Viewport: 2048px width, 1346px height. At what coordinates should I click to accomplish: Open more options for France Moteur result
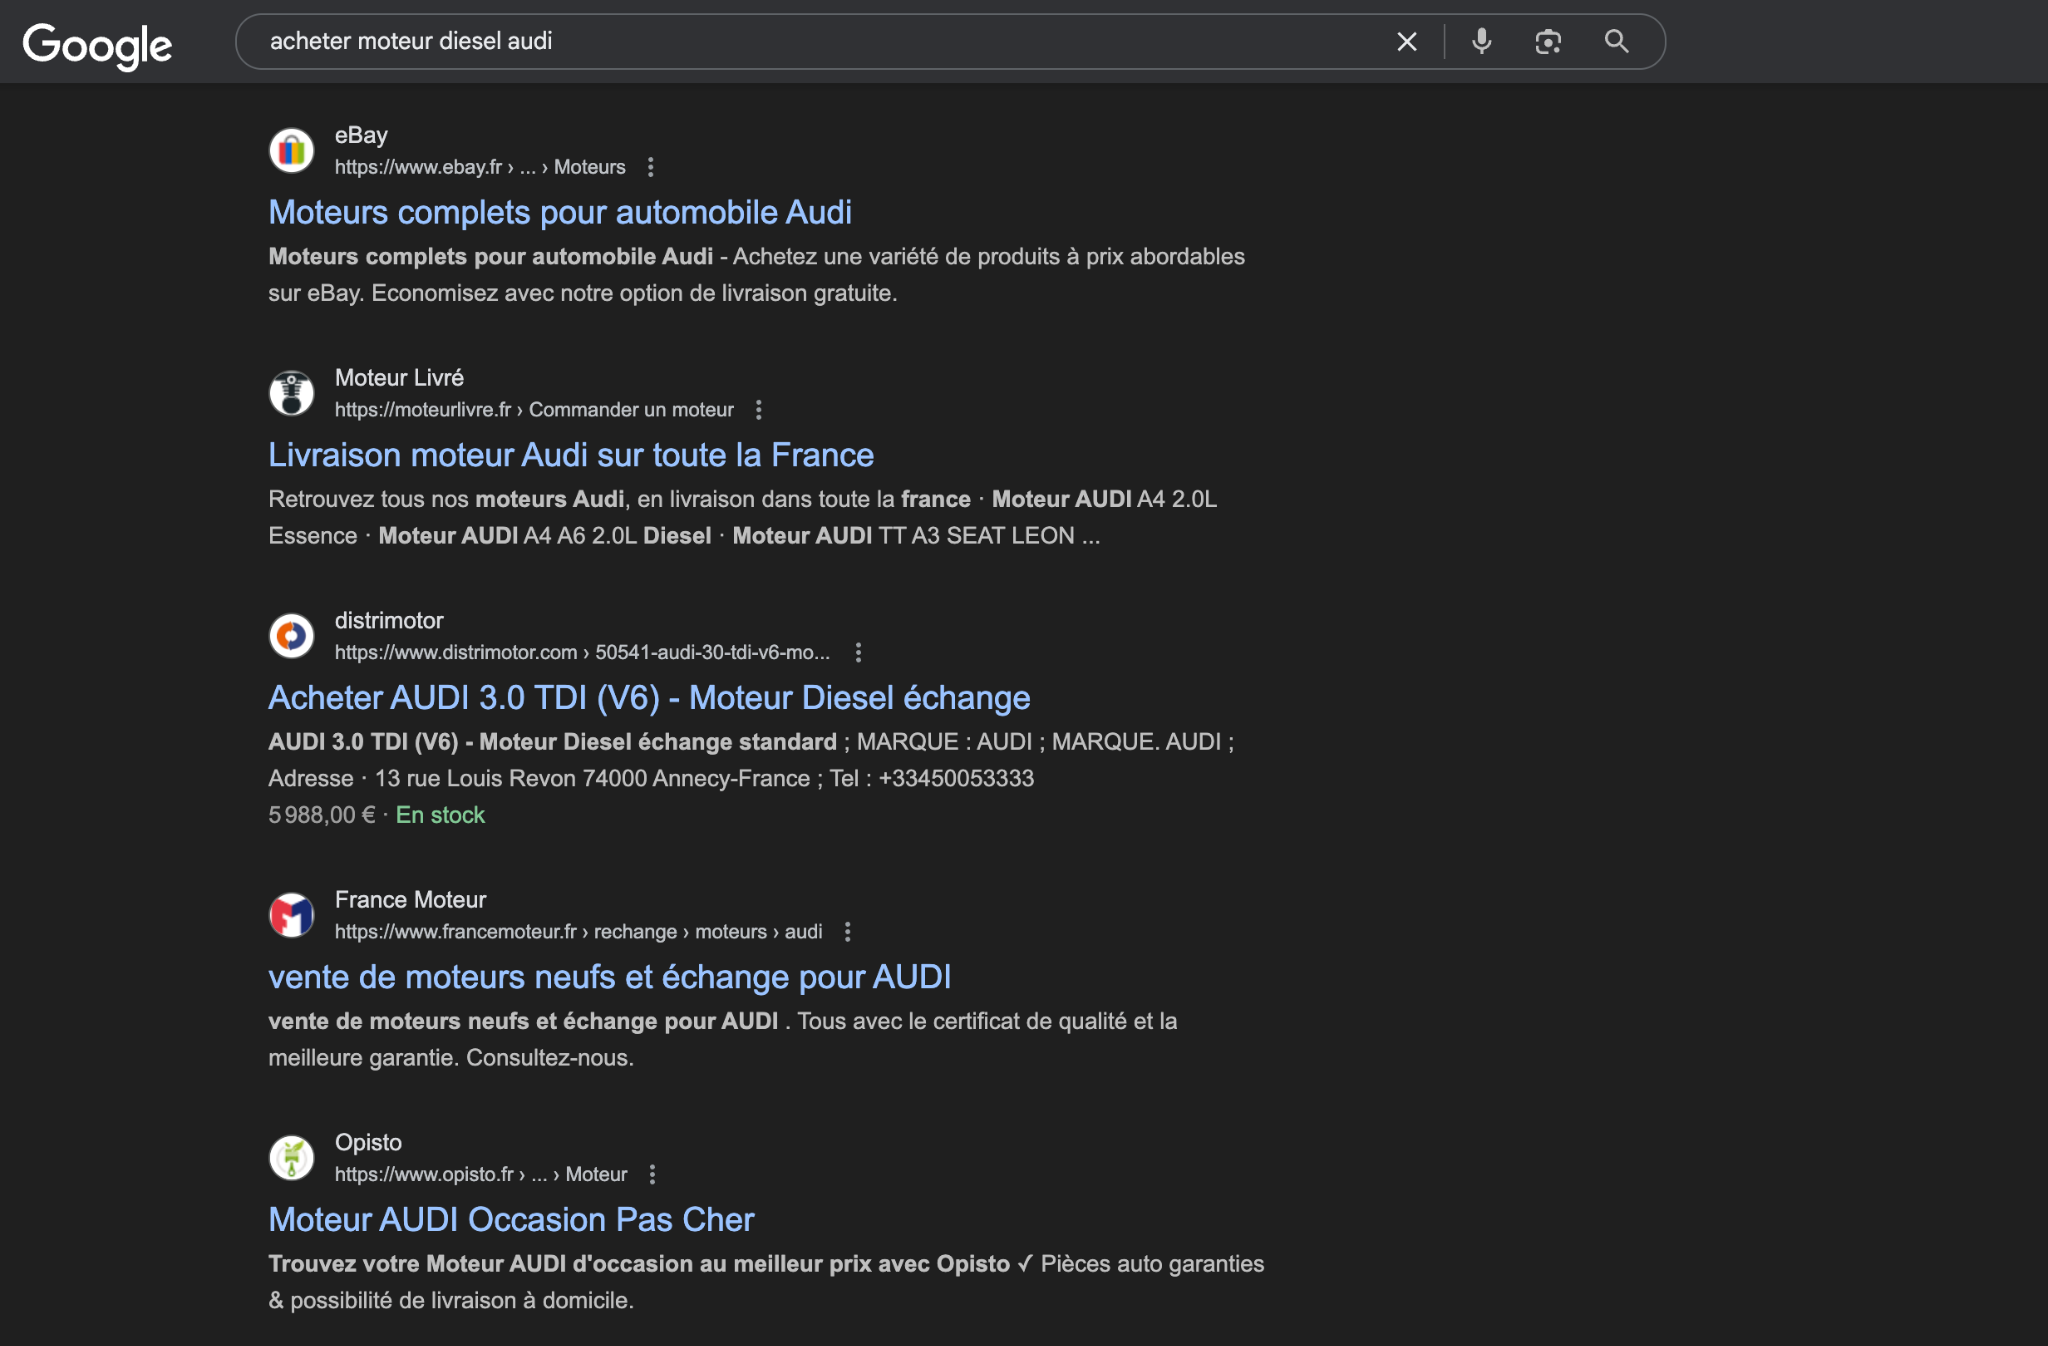[x=848, y=932]
